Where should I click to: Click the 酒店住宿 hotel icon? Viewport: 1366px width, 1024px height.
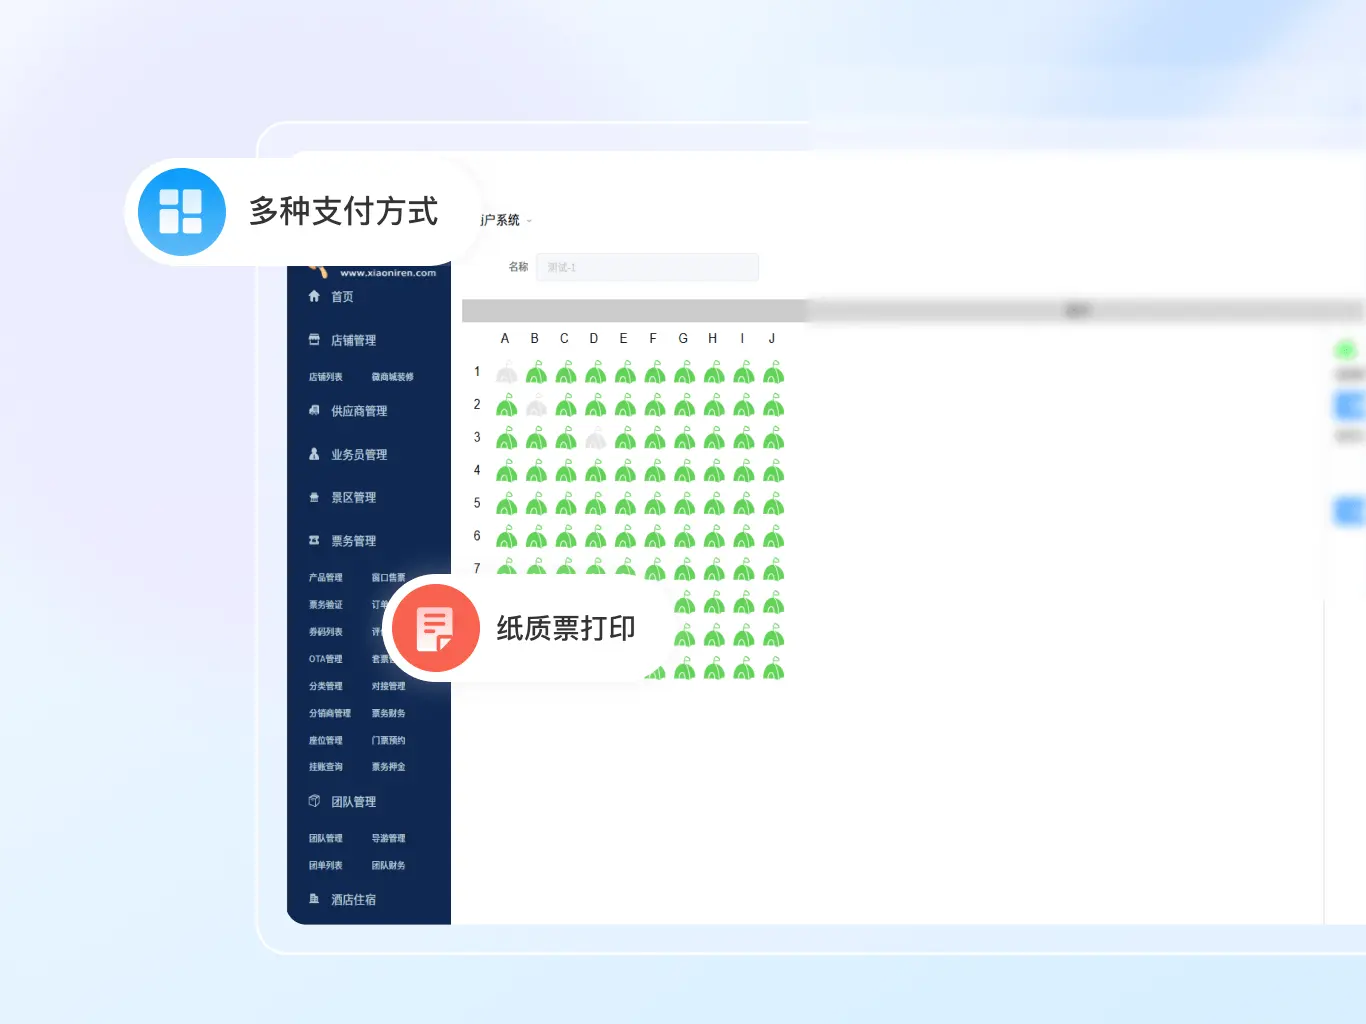[x=314, y=898]
